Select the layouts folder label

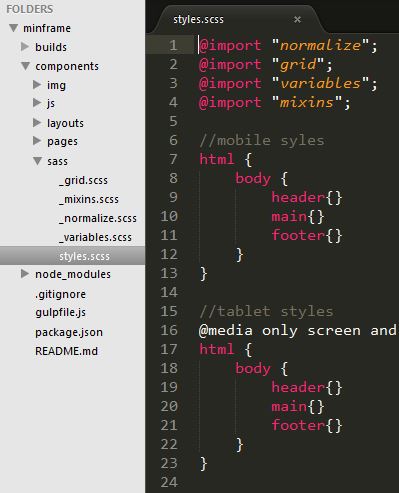(x=65, y=123)
